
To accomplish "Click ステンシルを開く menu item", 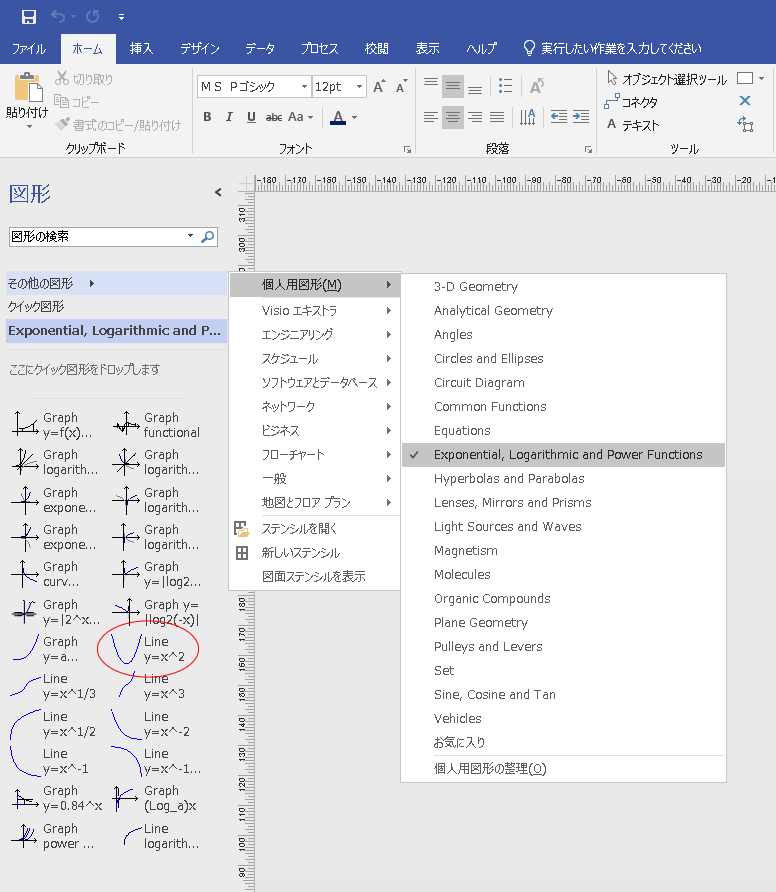I will tap(315, 529).
